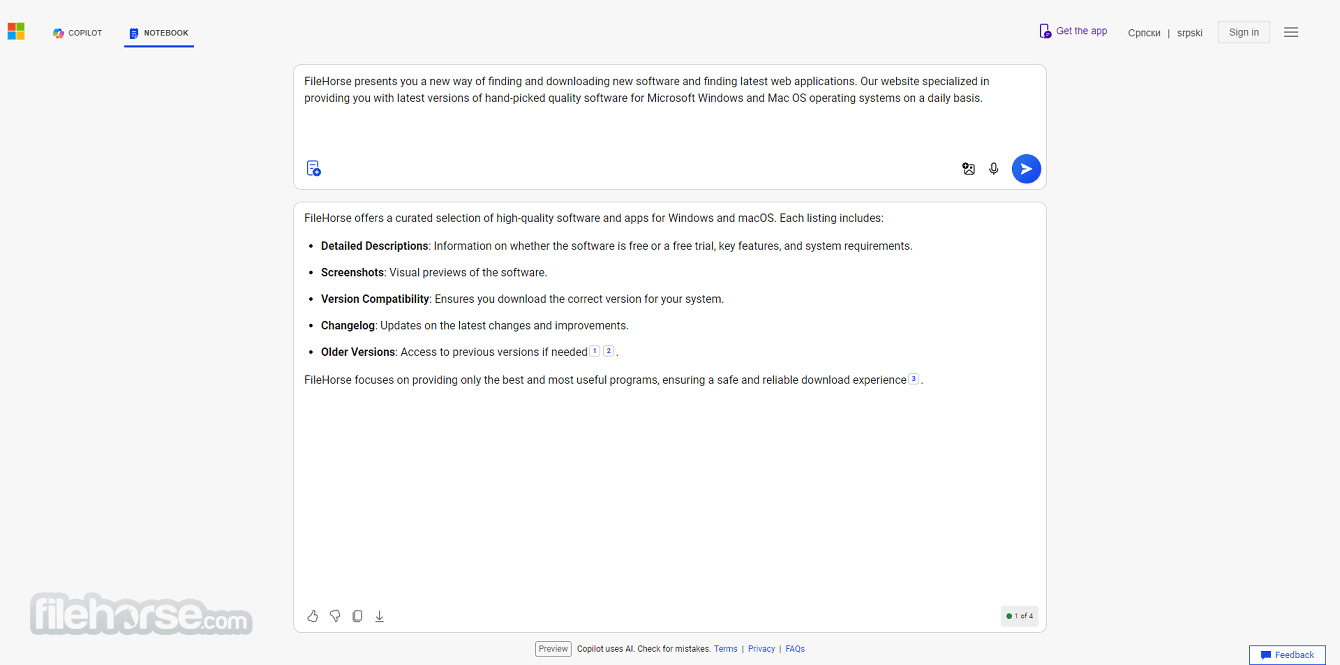Click the Sign in button

coord(1244,32)
